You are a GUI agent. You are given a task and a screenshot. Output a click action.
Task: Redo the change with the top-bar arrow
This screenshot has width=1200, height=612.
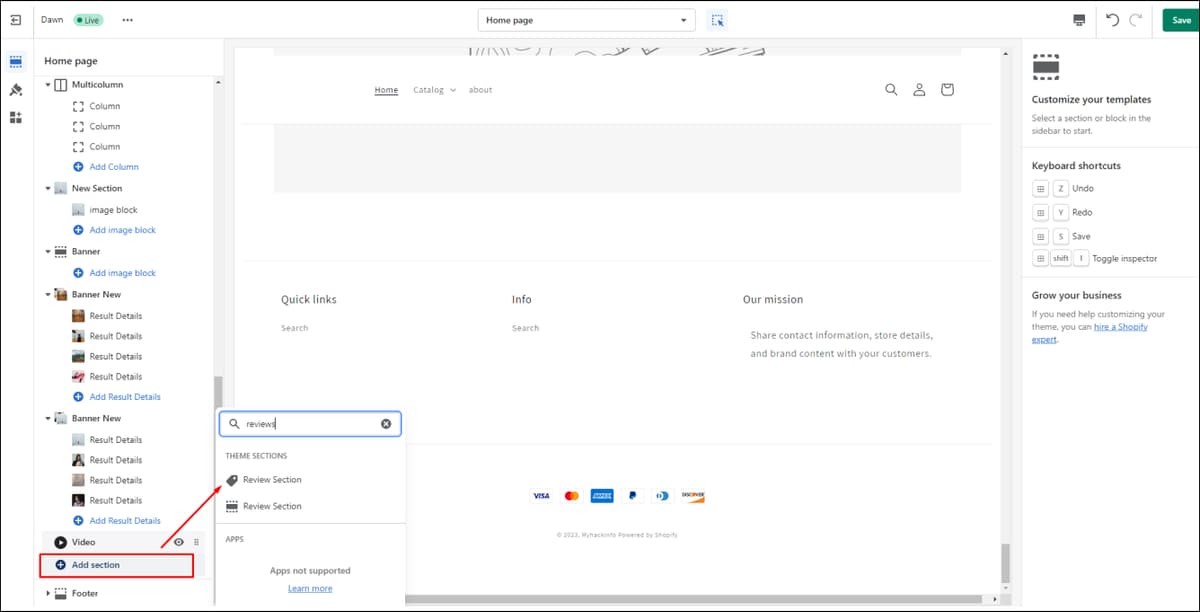1135,20
